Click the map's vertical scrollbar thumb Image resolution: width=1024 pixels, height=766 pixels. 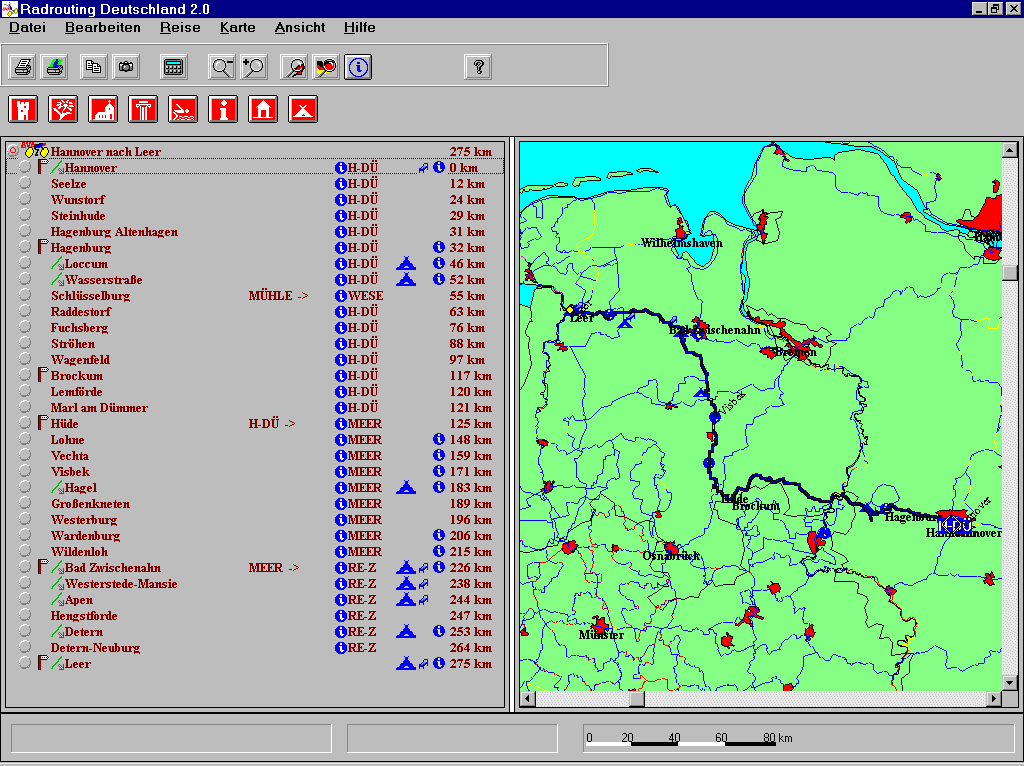[1010, 272]
